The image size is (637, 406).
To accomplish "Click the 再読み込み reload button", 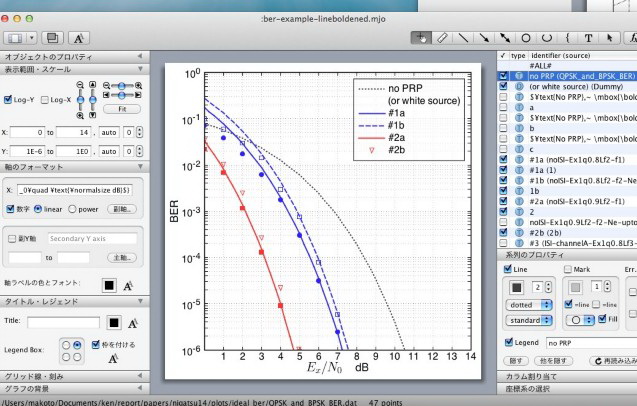I will [x=614, y=361].
